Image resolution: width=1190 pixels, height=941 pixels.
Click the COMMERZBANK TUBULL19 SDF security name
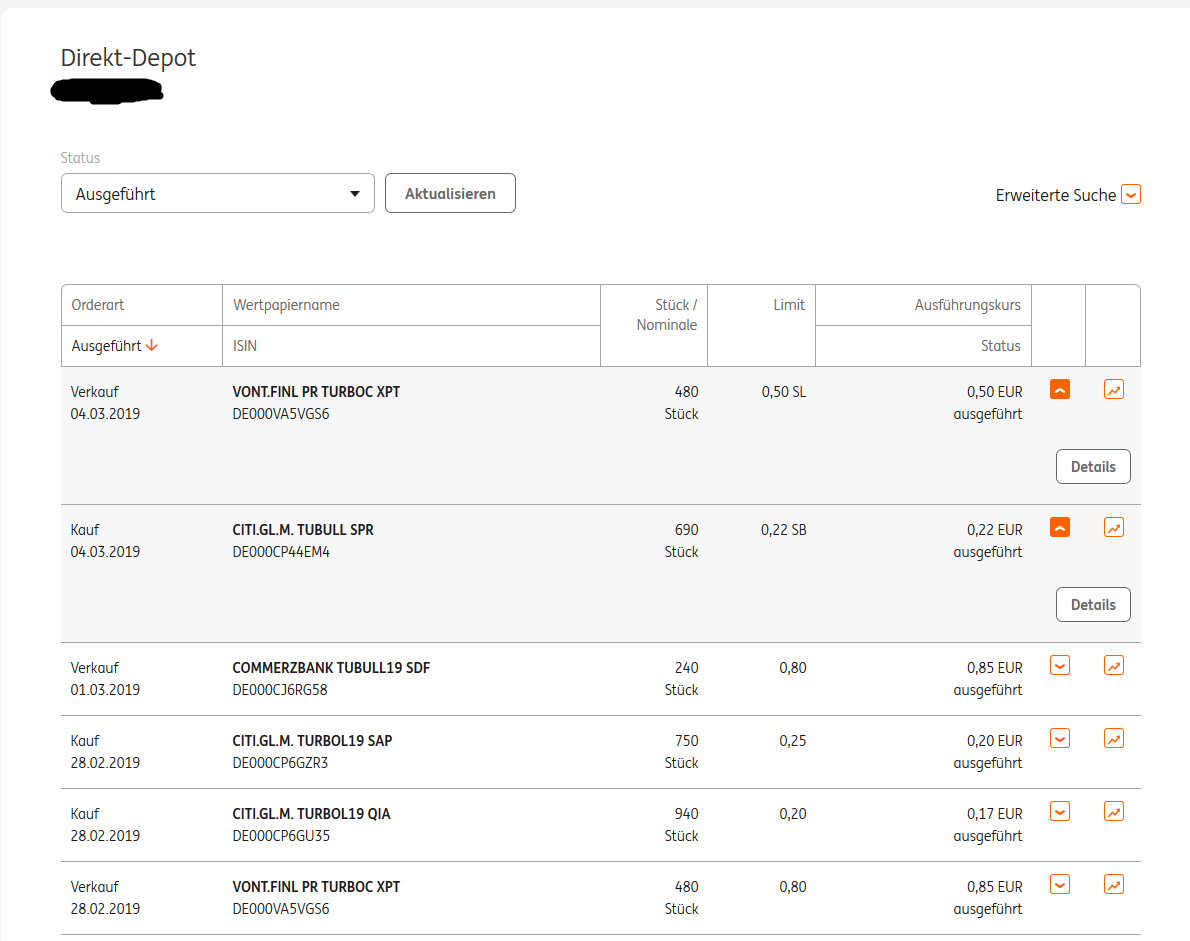pyautogui.click(x=331, y=668)
